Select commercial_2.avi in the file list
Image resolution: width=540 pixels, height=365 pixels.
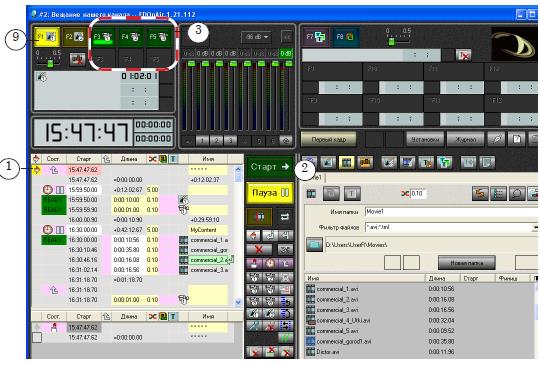click(420, 300)
